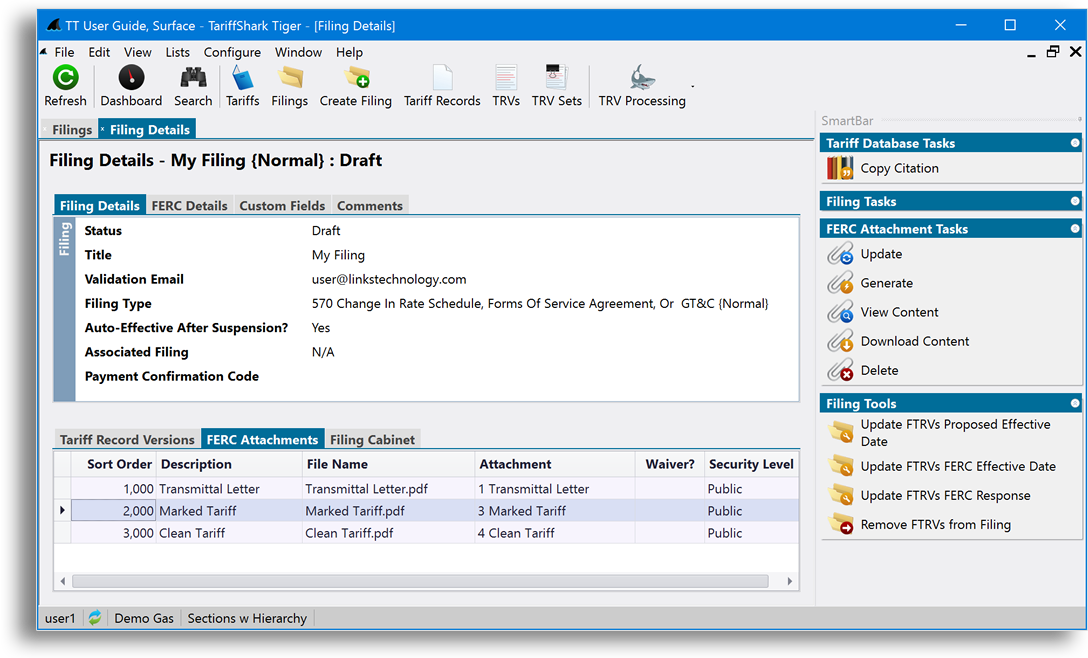Open TRV Sets from the toolbar
This screenshot has height=658, width=1088.
point(556,78)
